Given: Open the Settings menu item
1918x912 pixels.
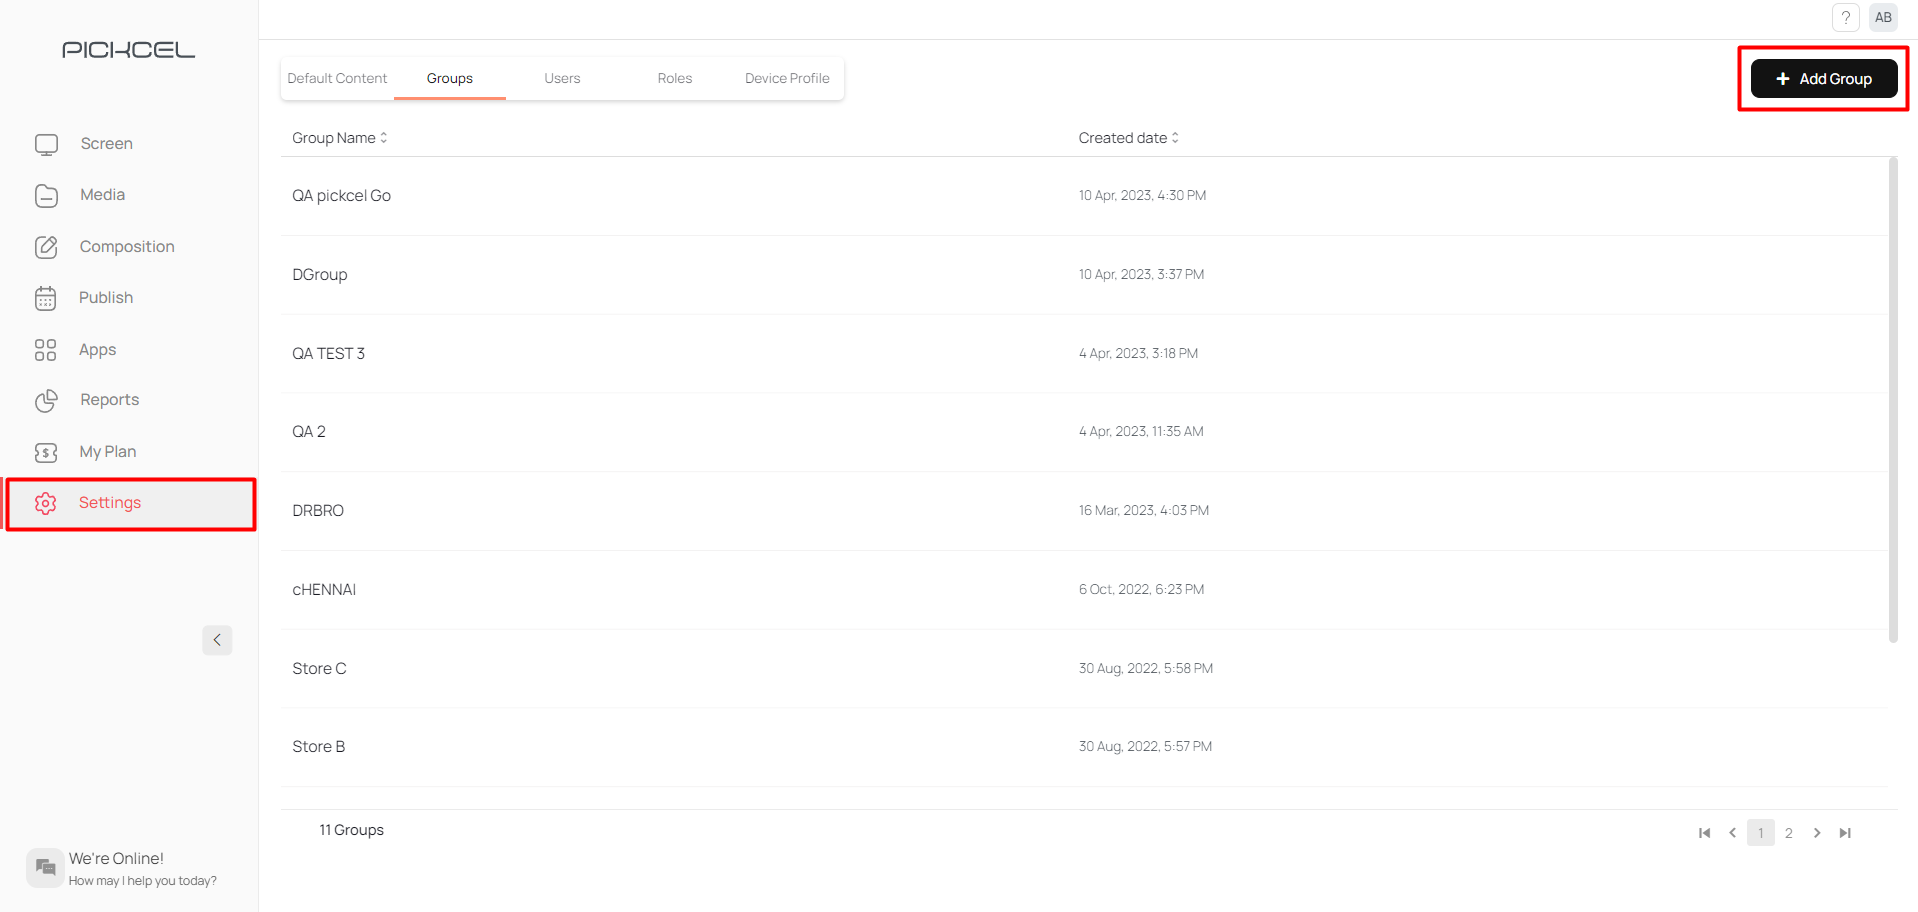Looking at the screenshot, I should coord(130,503).
